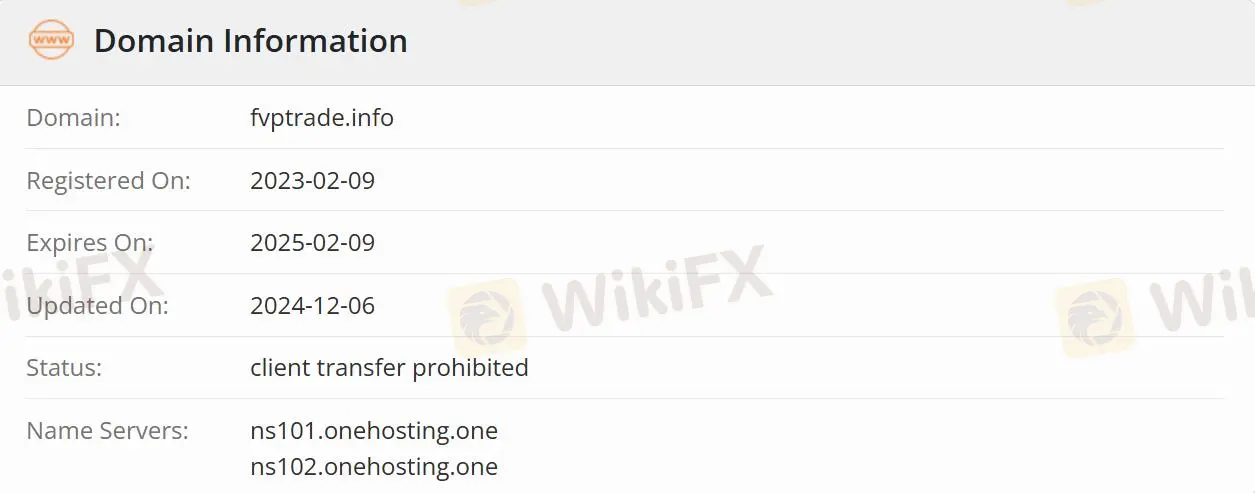Select the 2024-12-06 updated date
1255x493 pixels.
[x=312, y=305]
